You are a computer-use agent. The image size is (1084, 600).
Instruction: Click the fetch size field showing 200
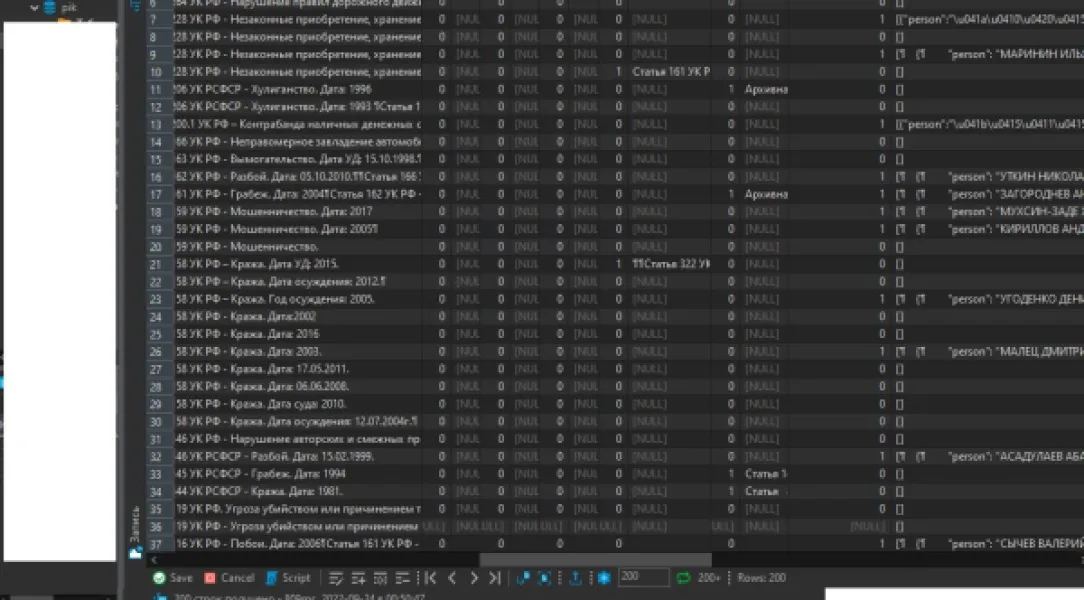(x=644, y=577)
